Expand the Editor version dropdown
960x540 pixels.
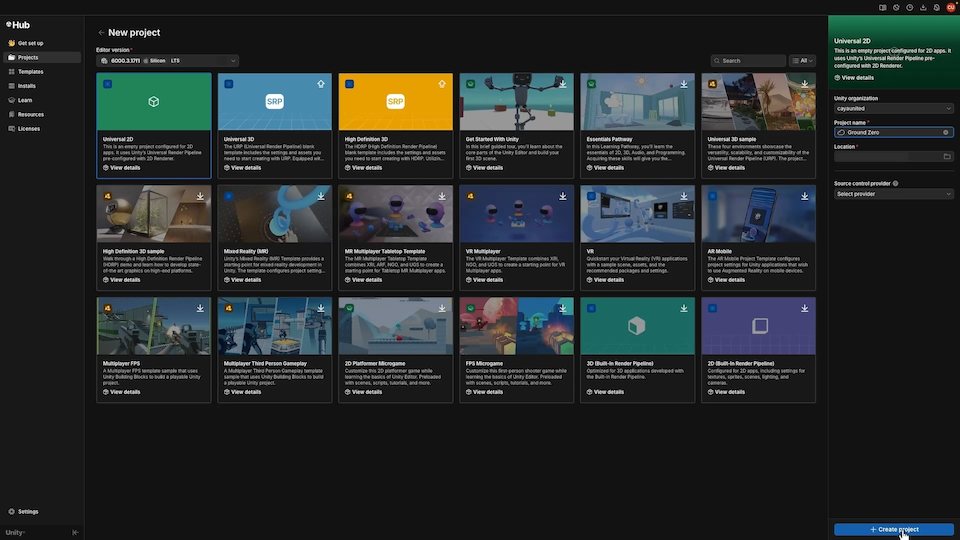tap(167, 61)
